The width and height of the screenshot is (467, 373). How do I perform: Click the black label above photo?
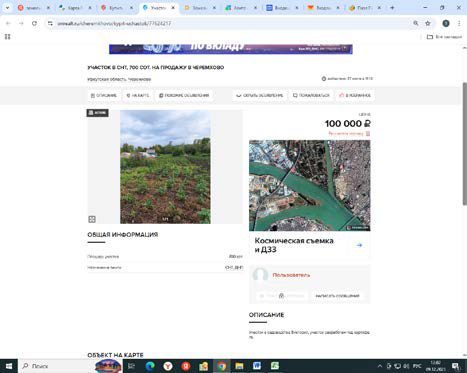click(97, 113)
